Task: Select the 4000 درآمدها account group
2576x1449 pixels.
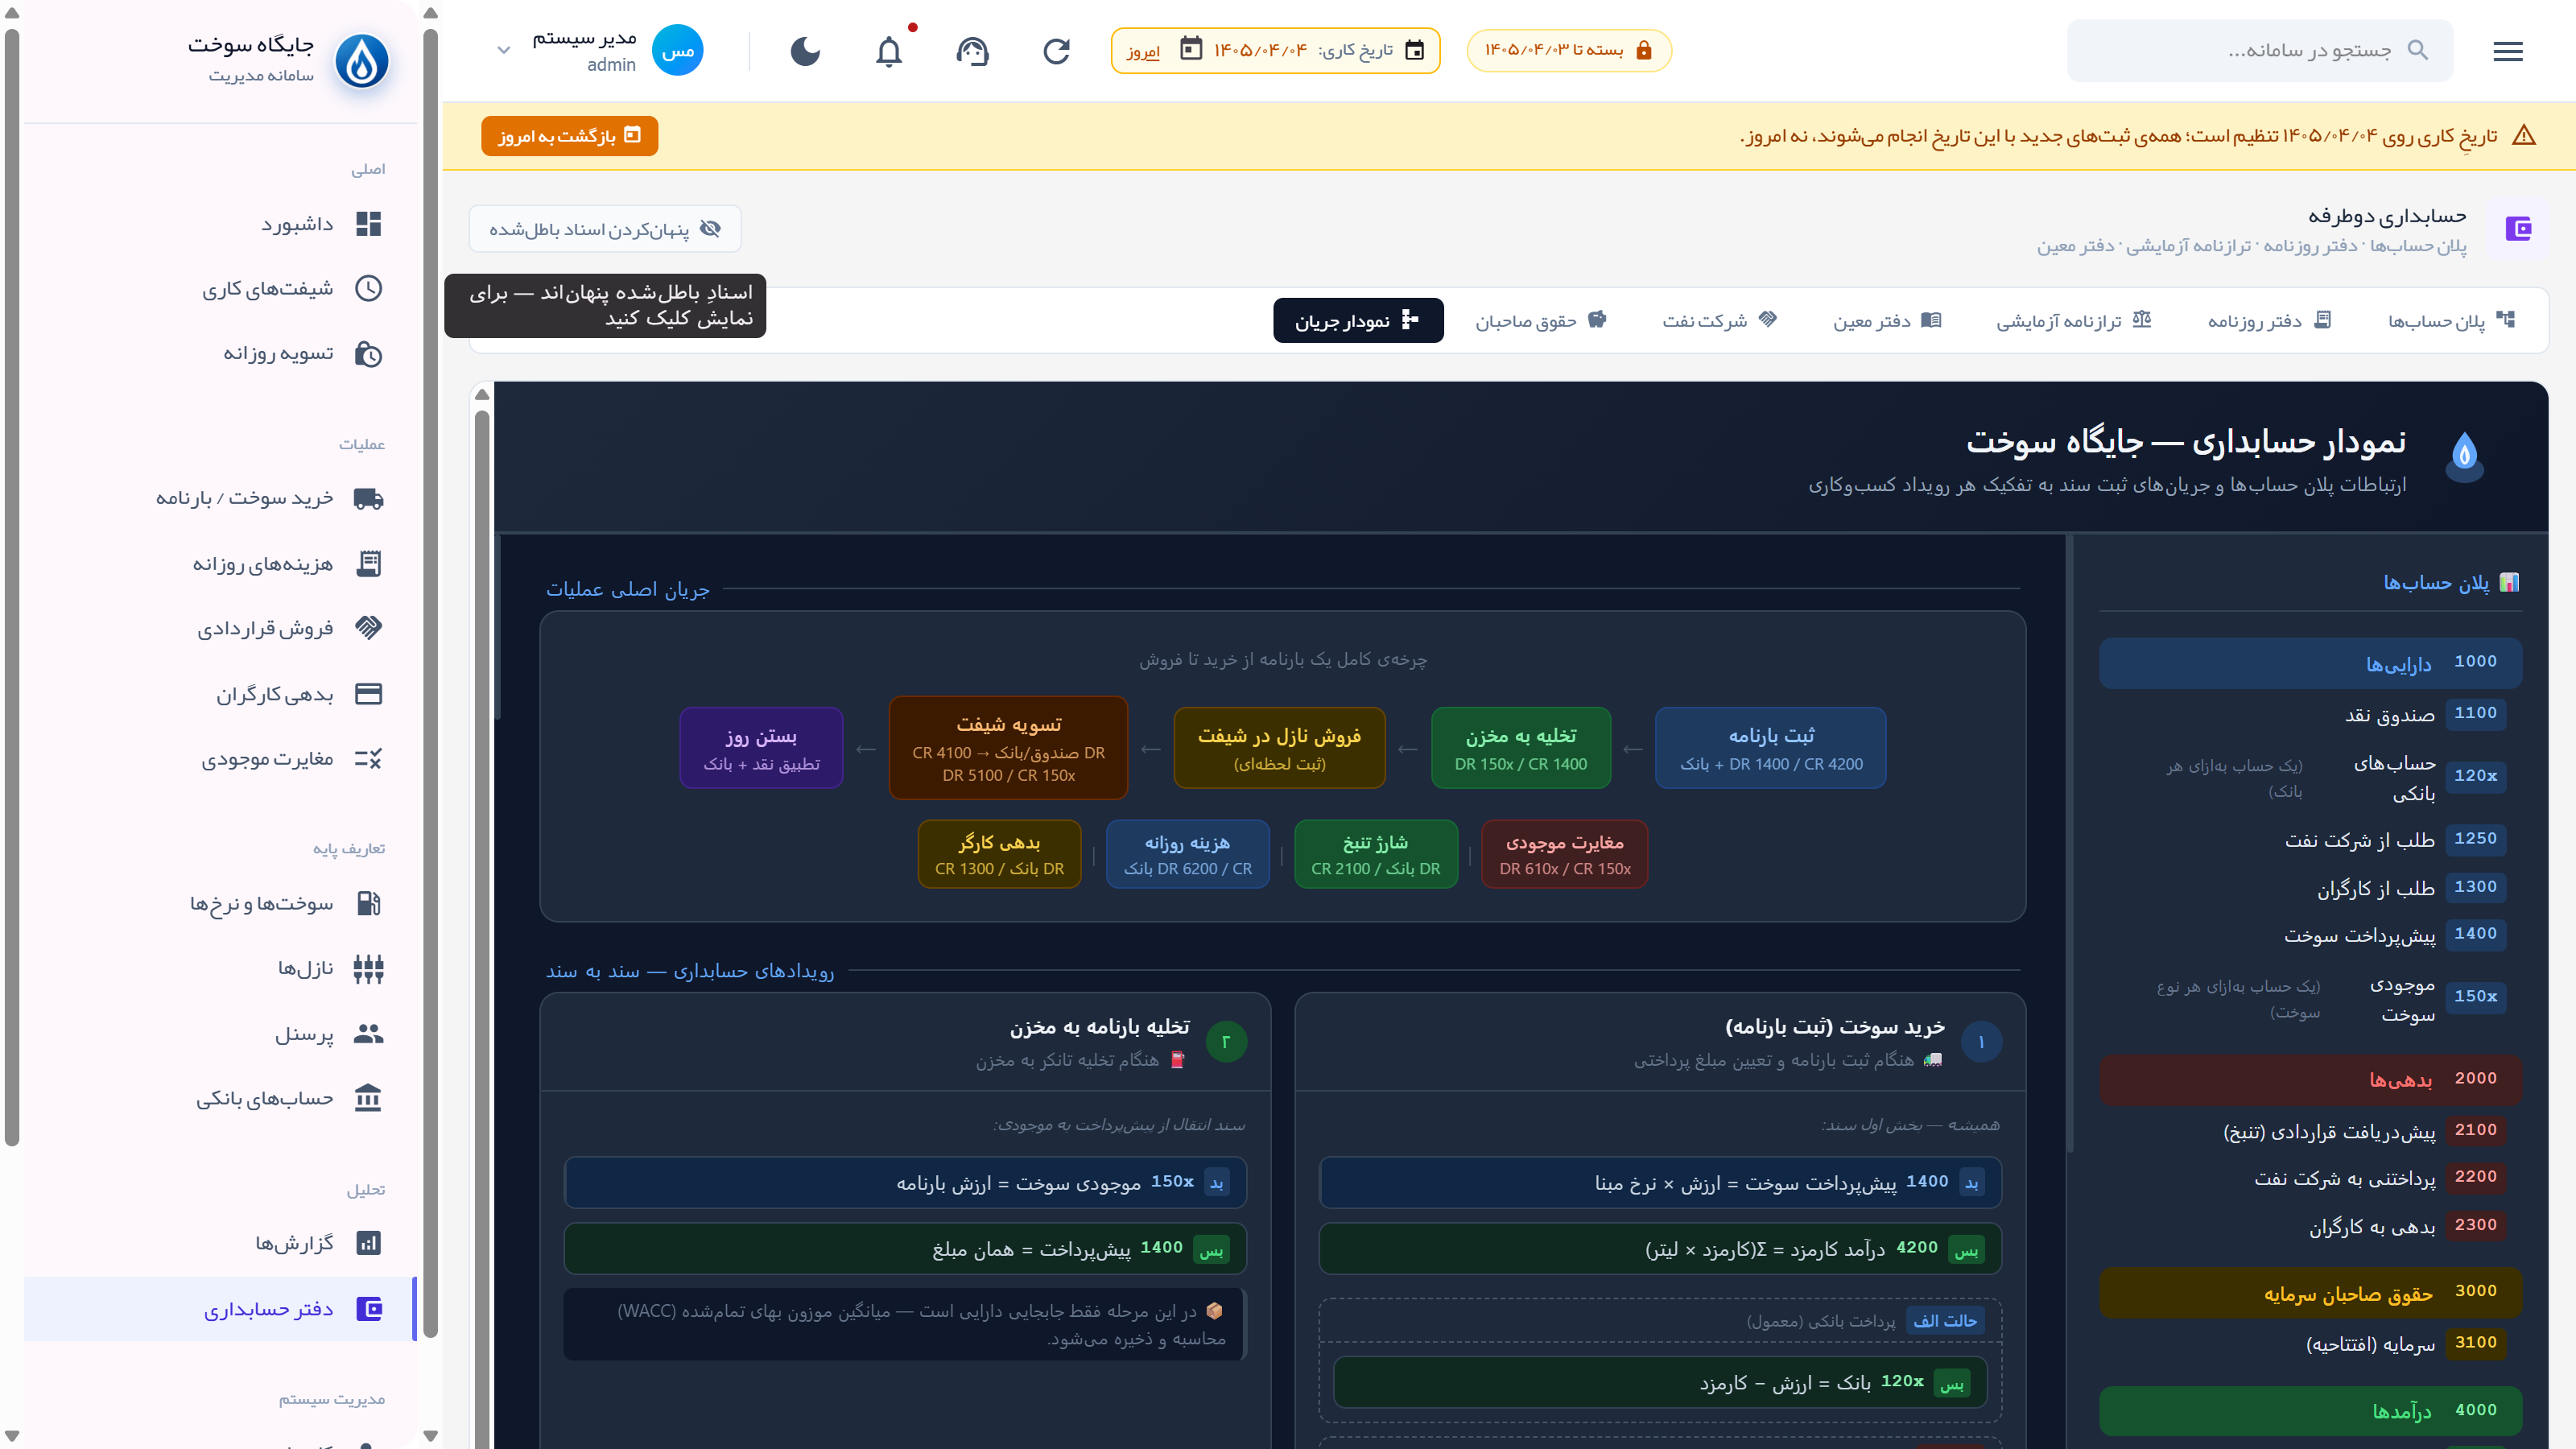Action: (x=2310, y=1411)
